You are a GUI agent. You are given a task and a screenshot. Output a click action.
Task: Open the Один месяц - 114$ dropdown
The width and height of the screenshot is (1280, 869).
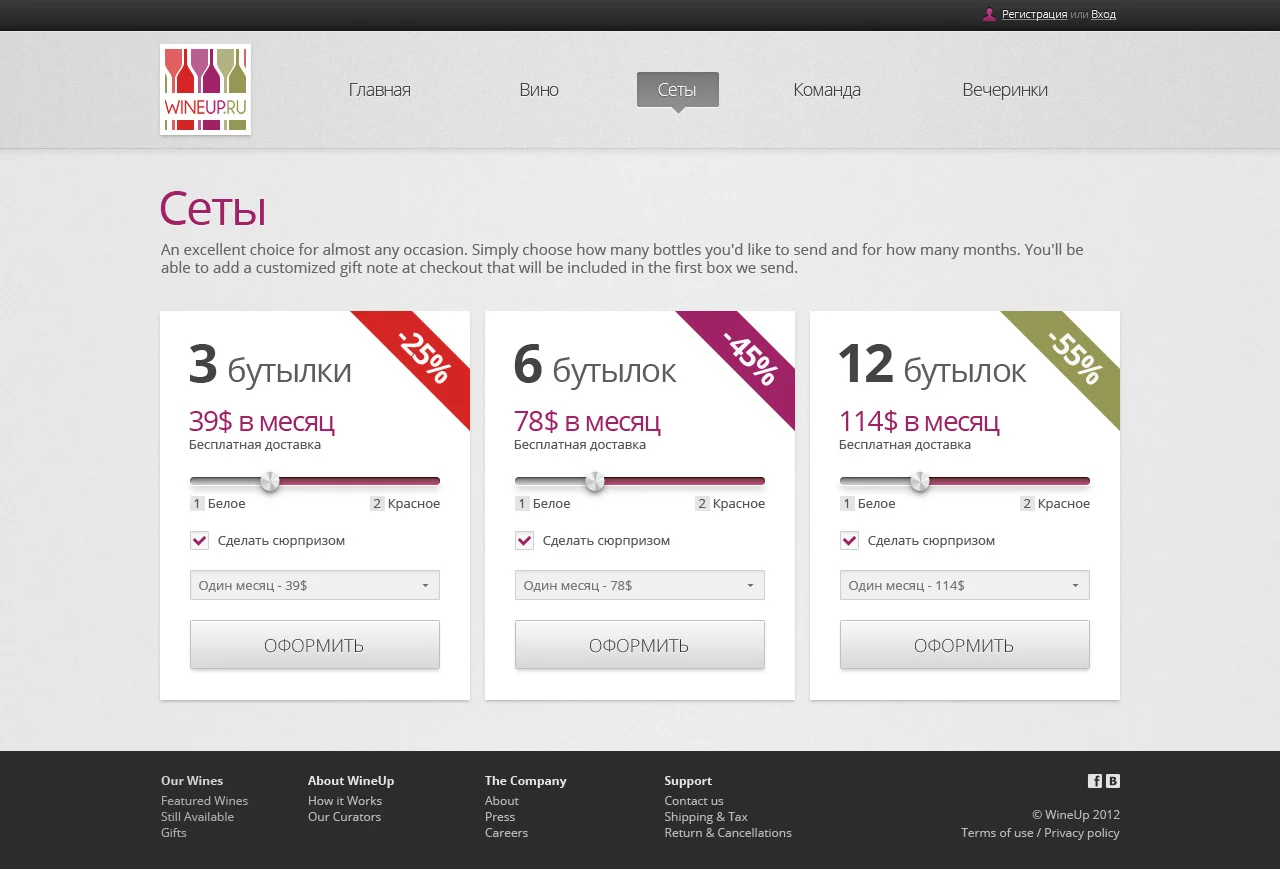coord(965,585)
